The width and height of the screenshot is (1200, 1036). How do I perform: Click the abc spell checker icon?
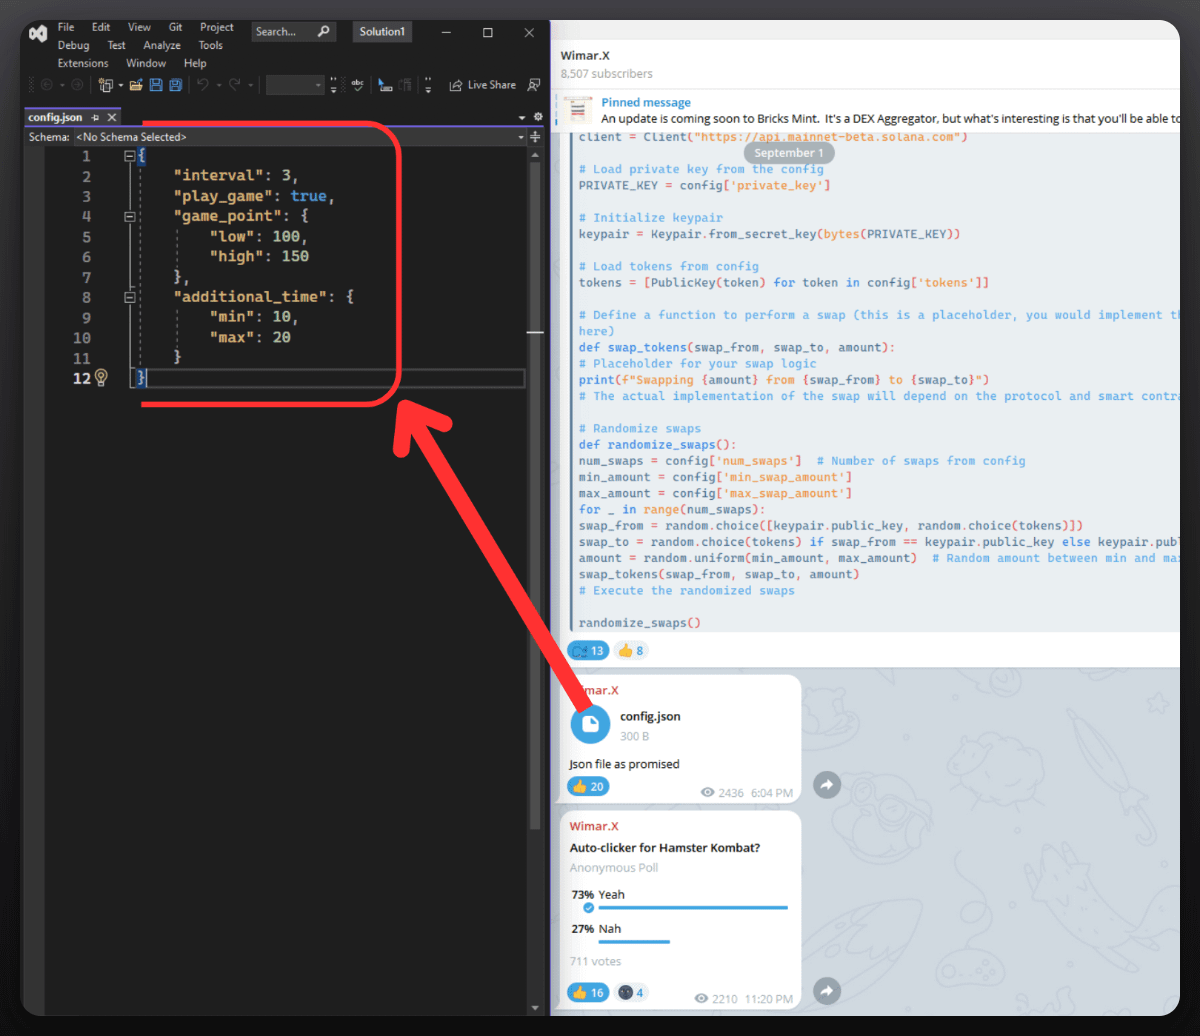click(x=357, y=84)
